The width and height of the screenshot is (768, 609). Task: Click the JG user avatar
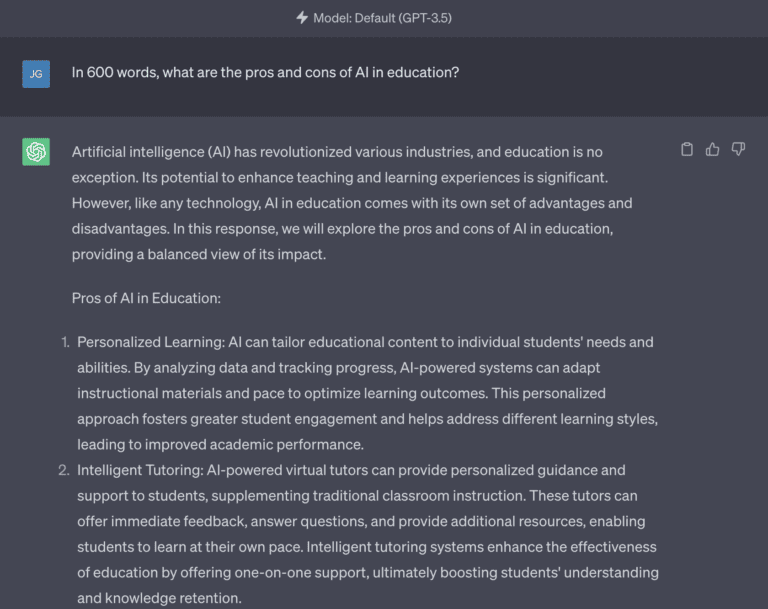[x=36, y=73]
